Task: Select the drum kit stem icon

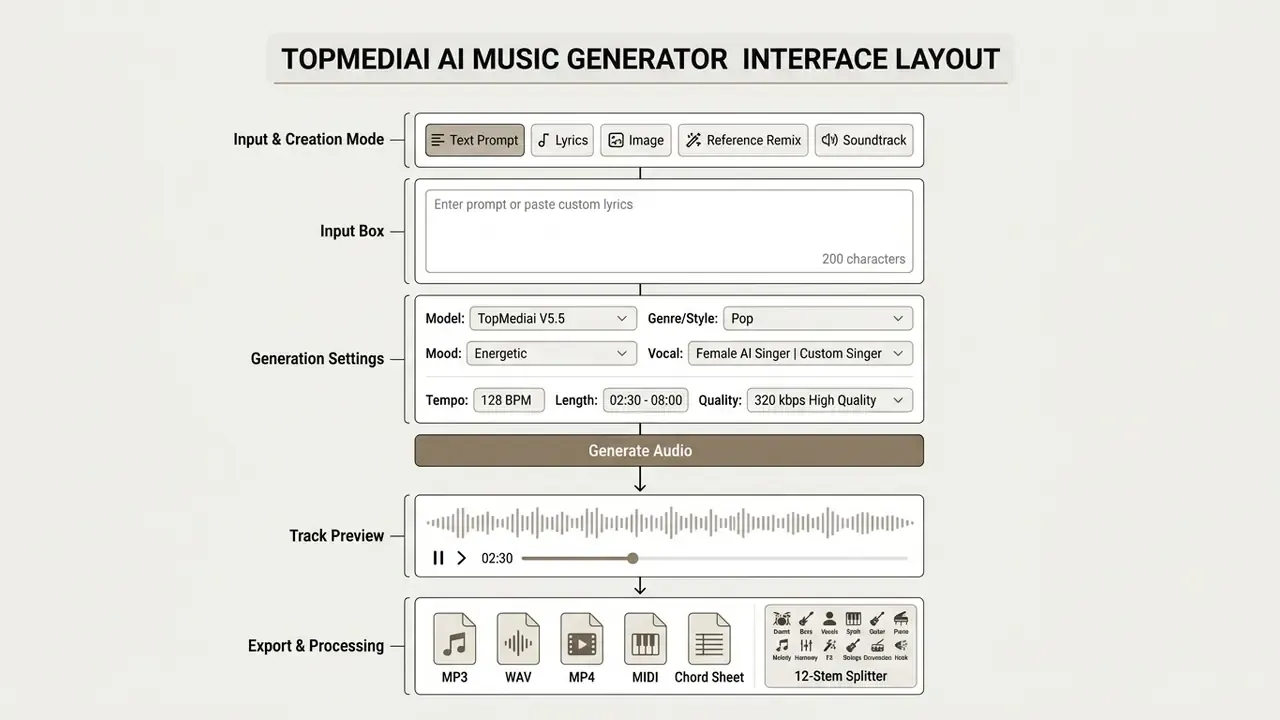Action: [781, 619]
